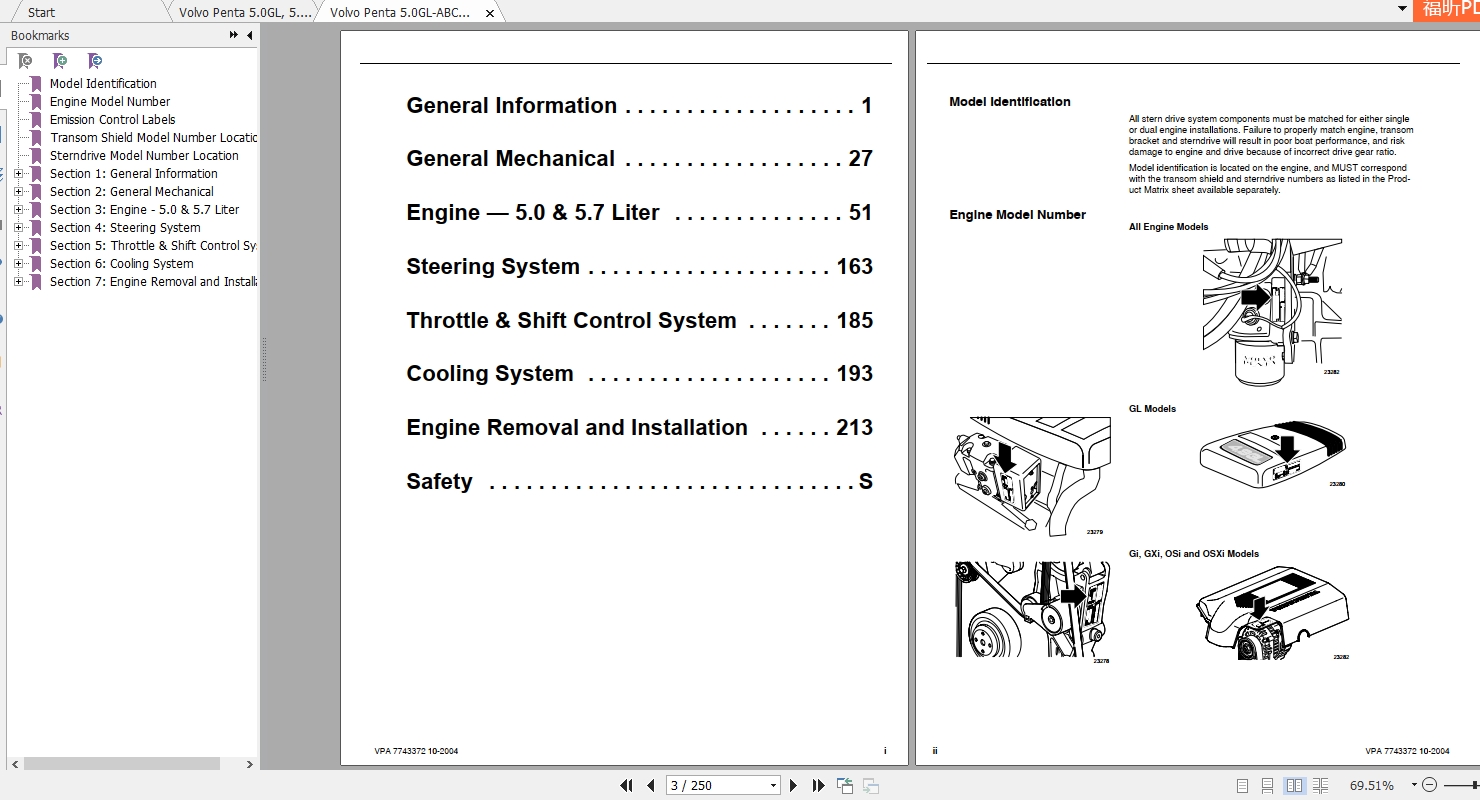Click the previous view icon in status bar
Viewport: 1480px width, 800px height.
pyautogui.click(x=845, y=786)
